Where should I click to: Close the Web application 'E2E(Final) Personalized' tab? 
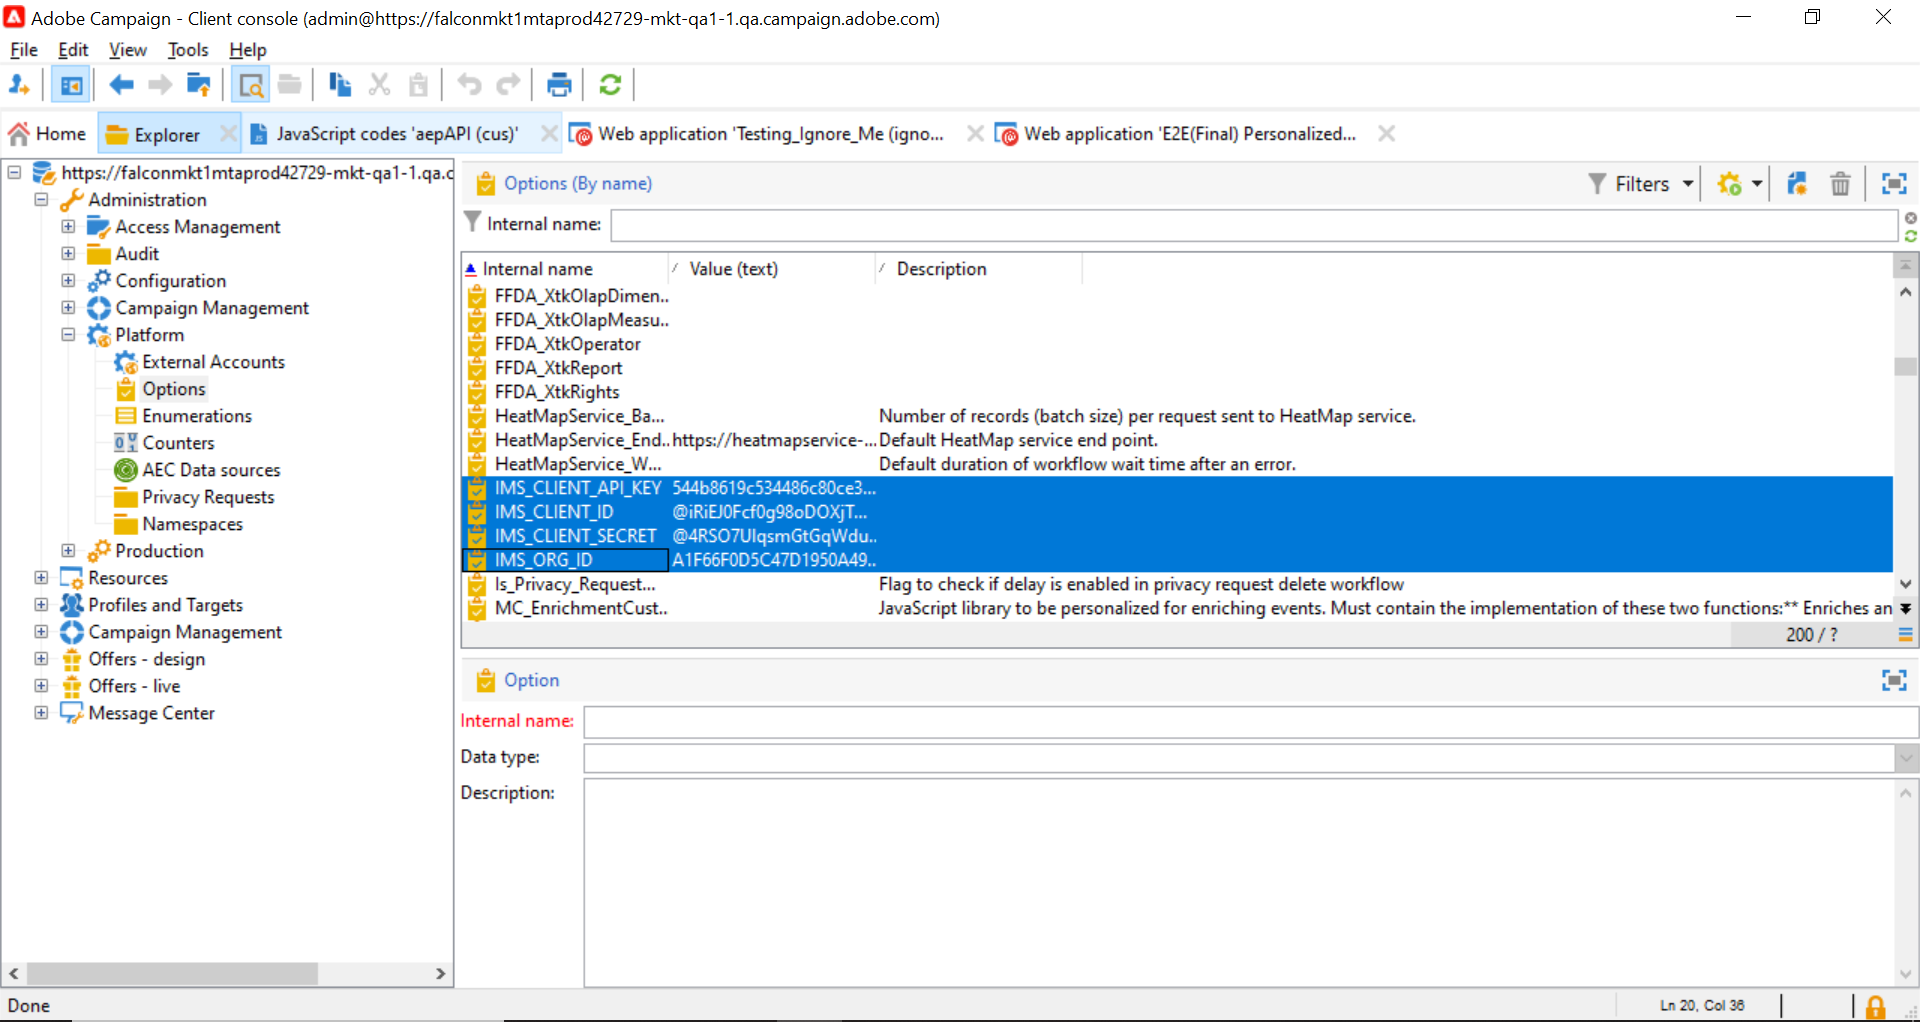point(1386,134)
